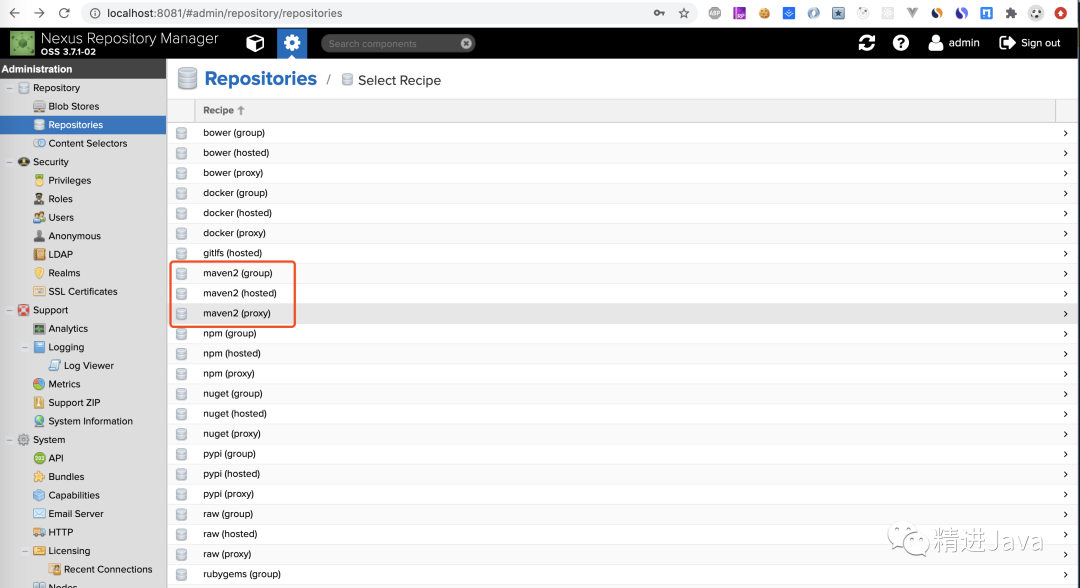The height and width of the screenshot is (588, 1080).
Task: Clear the search components field
Action: point(466,43)
